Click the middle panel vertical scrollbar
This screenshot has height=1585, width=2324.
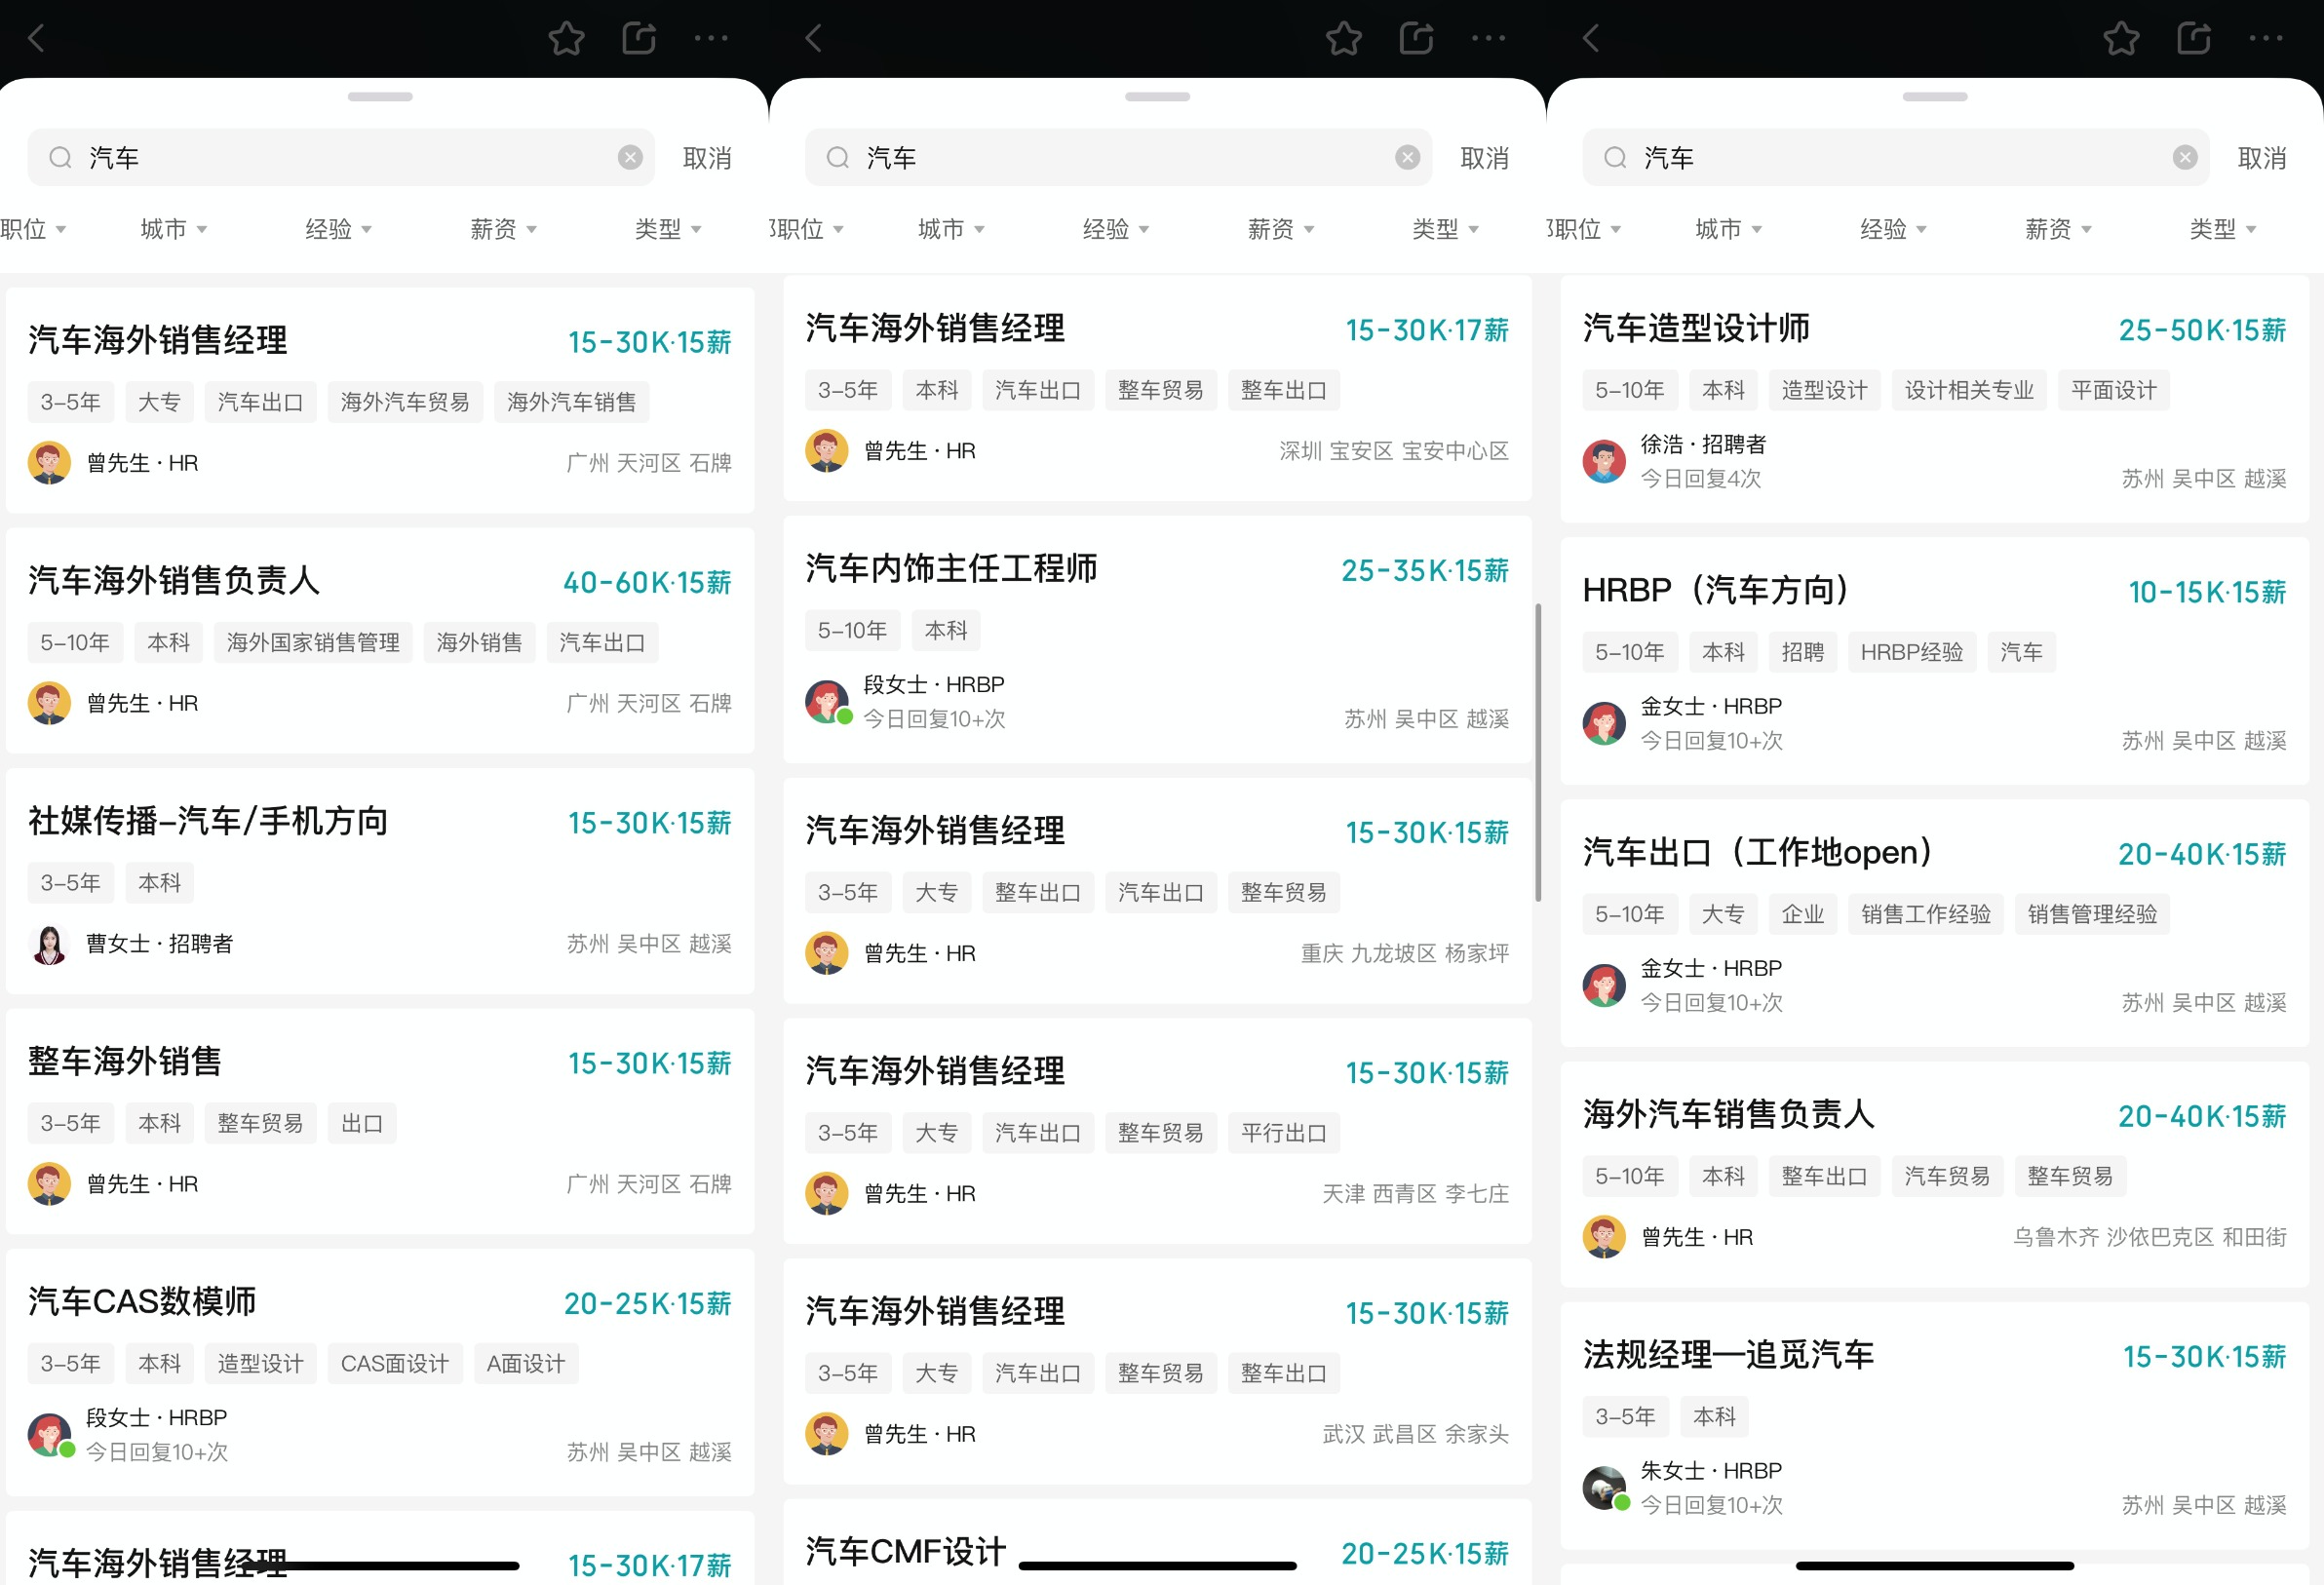tap(1538, 752)
